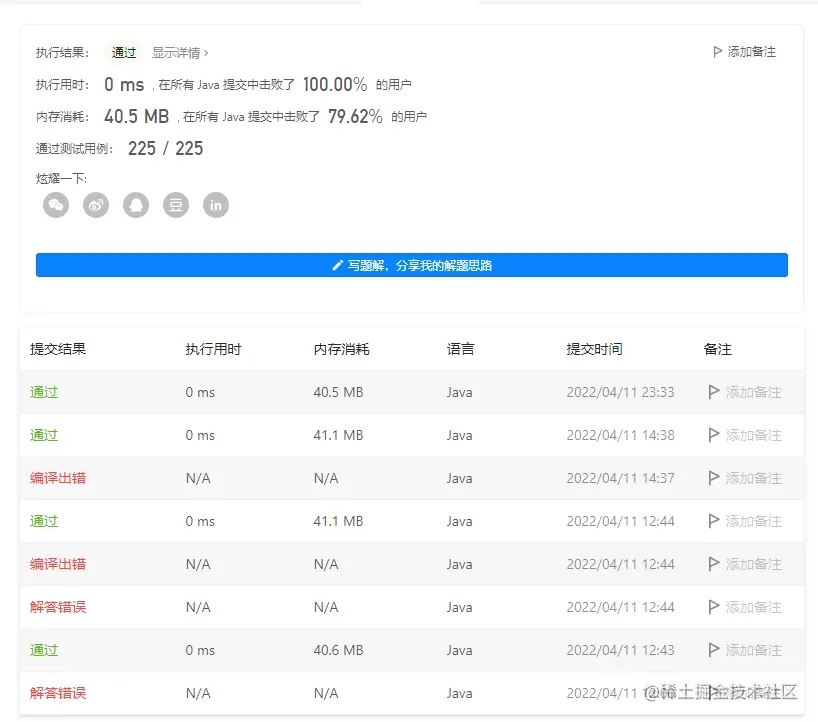
Task: Open the 通过 submission with 40.6 MB memory
Action: pos(44,650)
